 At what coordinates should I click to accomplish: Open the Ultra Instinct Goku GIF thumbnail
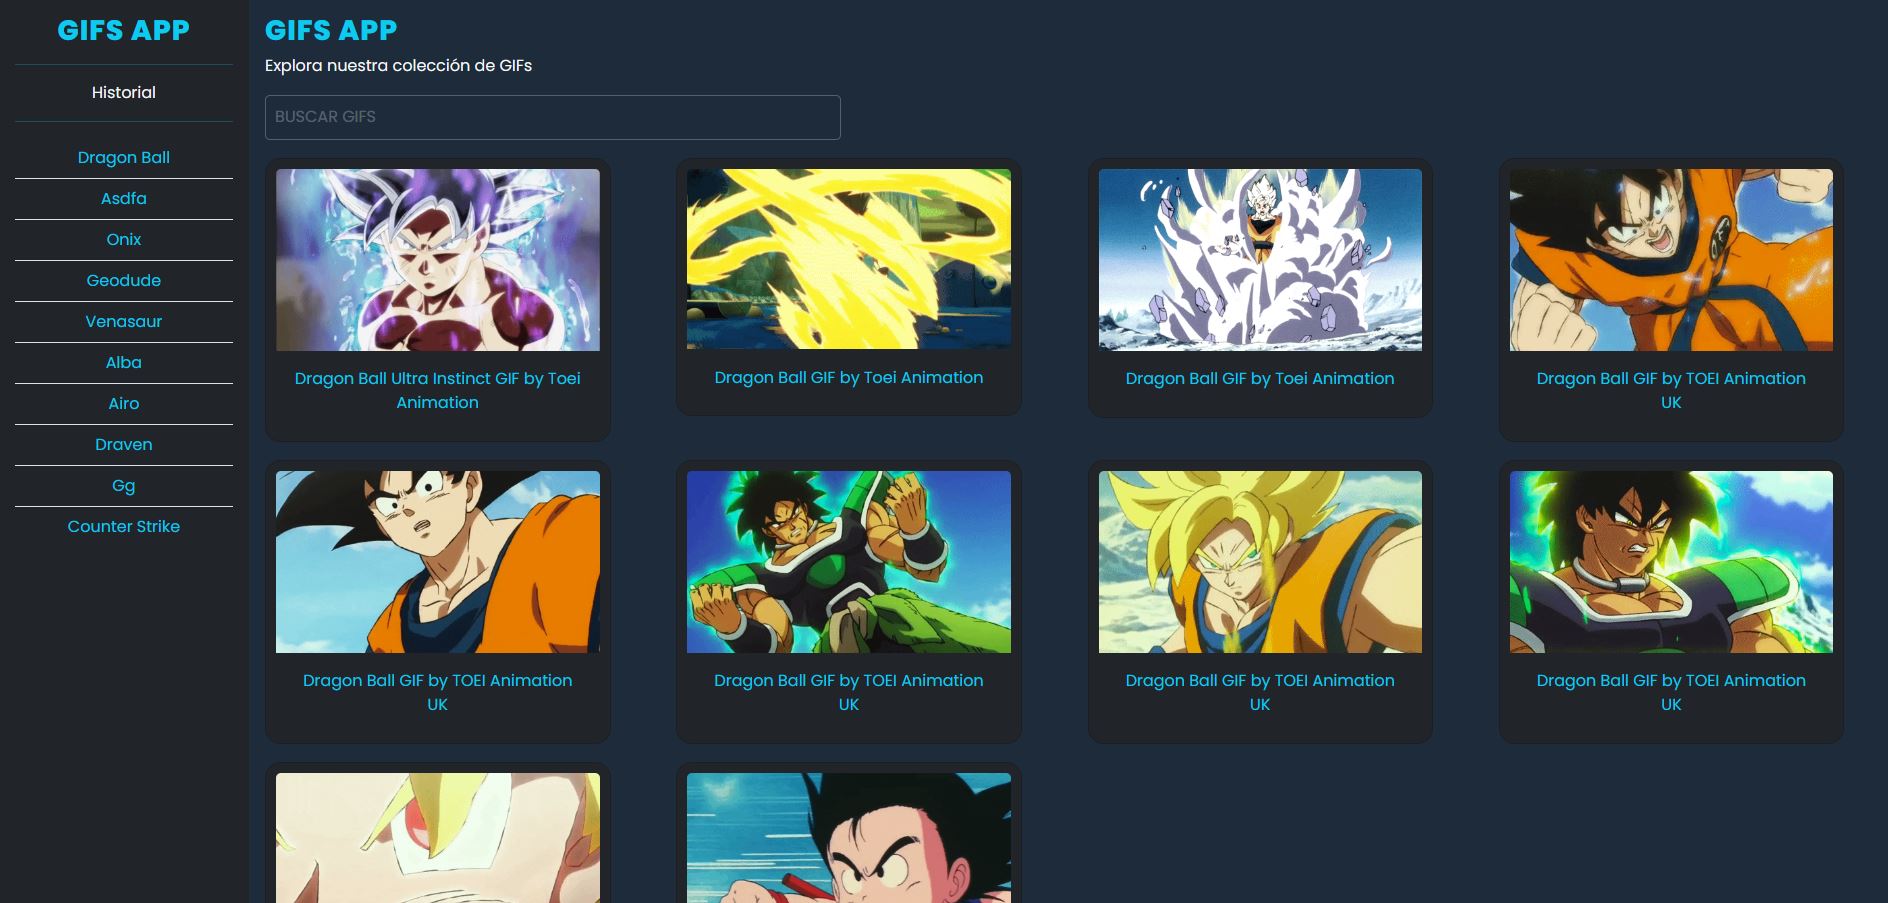437,259
